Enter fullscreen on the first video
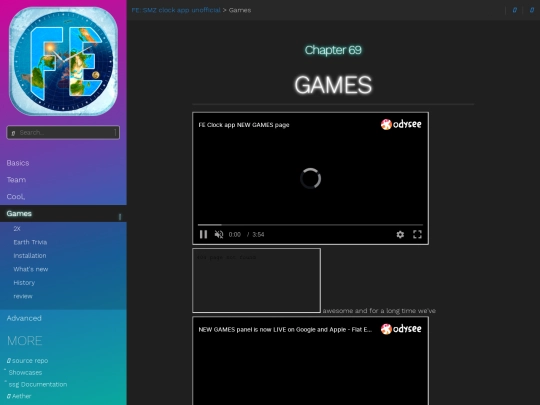This screenshot has width=540, height=405. tap(417, 235)
